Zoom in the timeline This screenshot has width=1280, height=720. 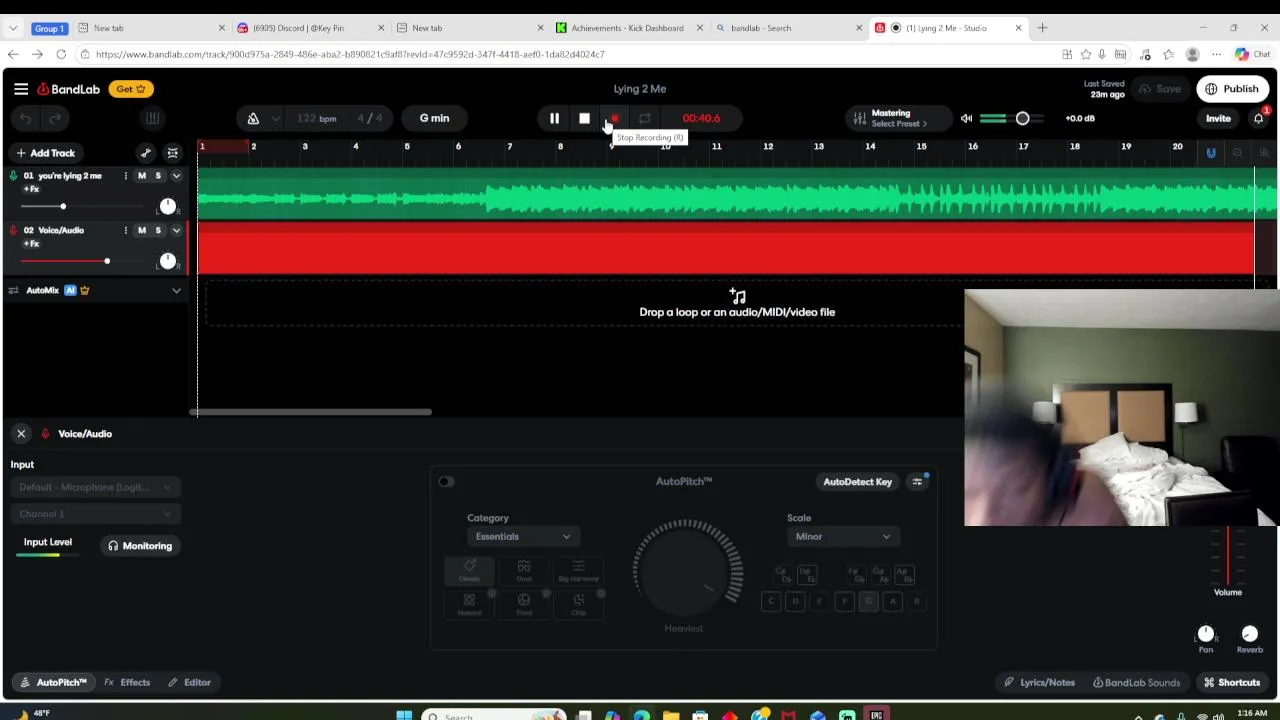1264,153
